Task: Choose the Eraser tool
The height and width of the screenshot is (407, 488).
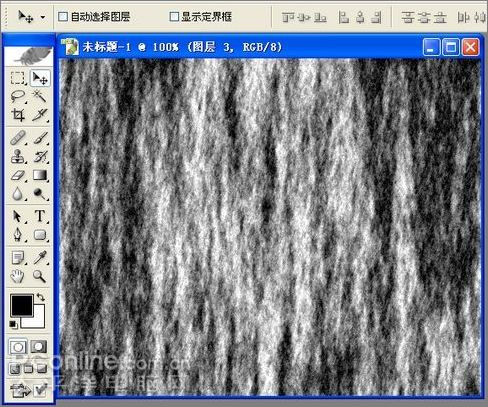Action: click(17, 175)
